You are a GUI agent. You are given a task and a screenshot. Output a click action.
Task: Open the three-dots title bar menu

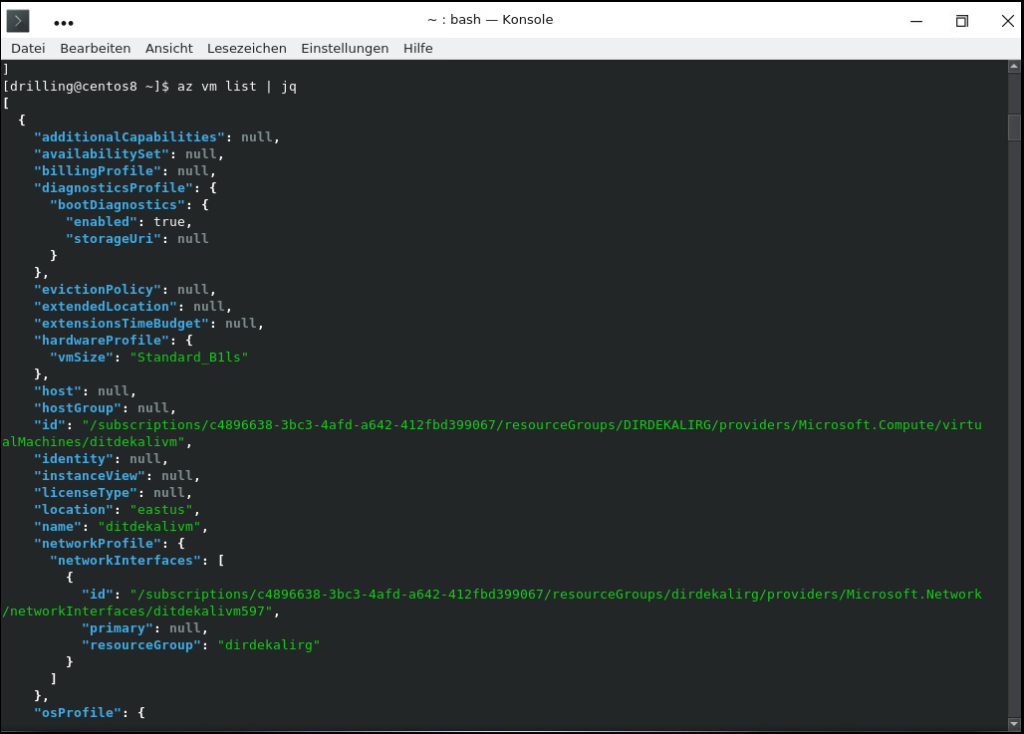(63, 23)
